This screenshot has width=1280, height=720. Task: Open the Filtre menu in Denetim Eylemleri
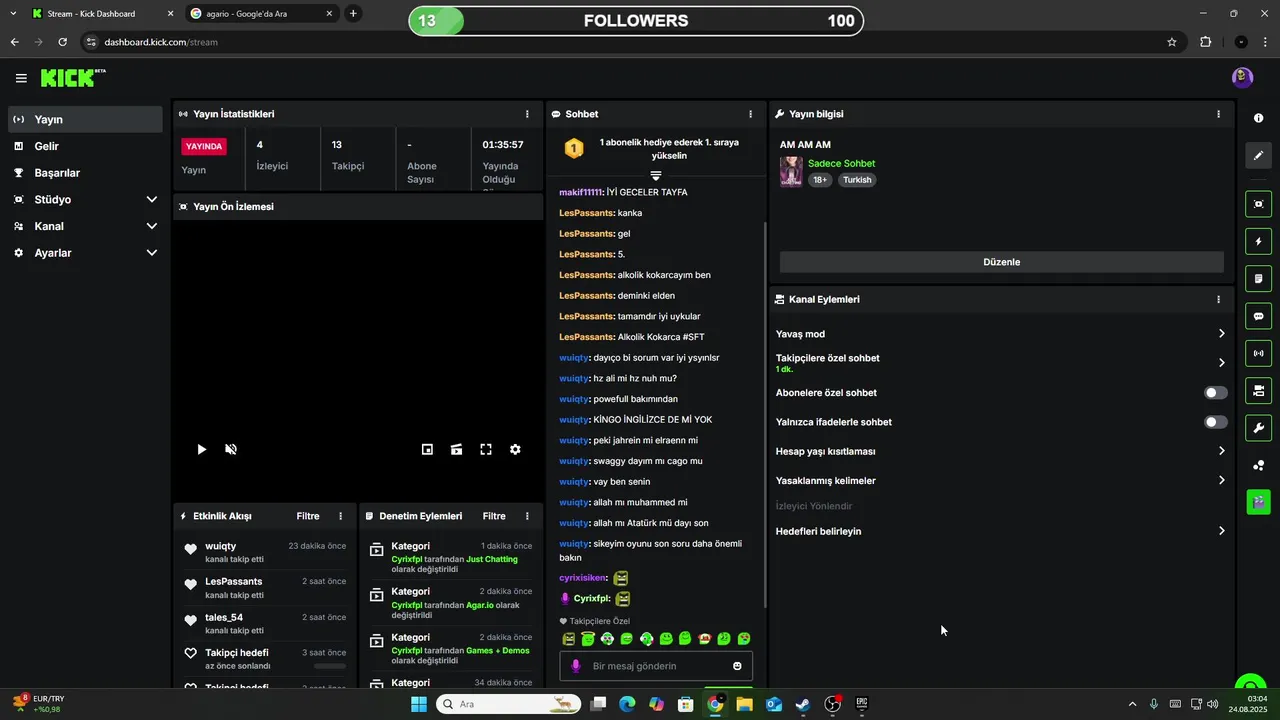coord(494,516)
